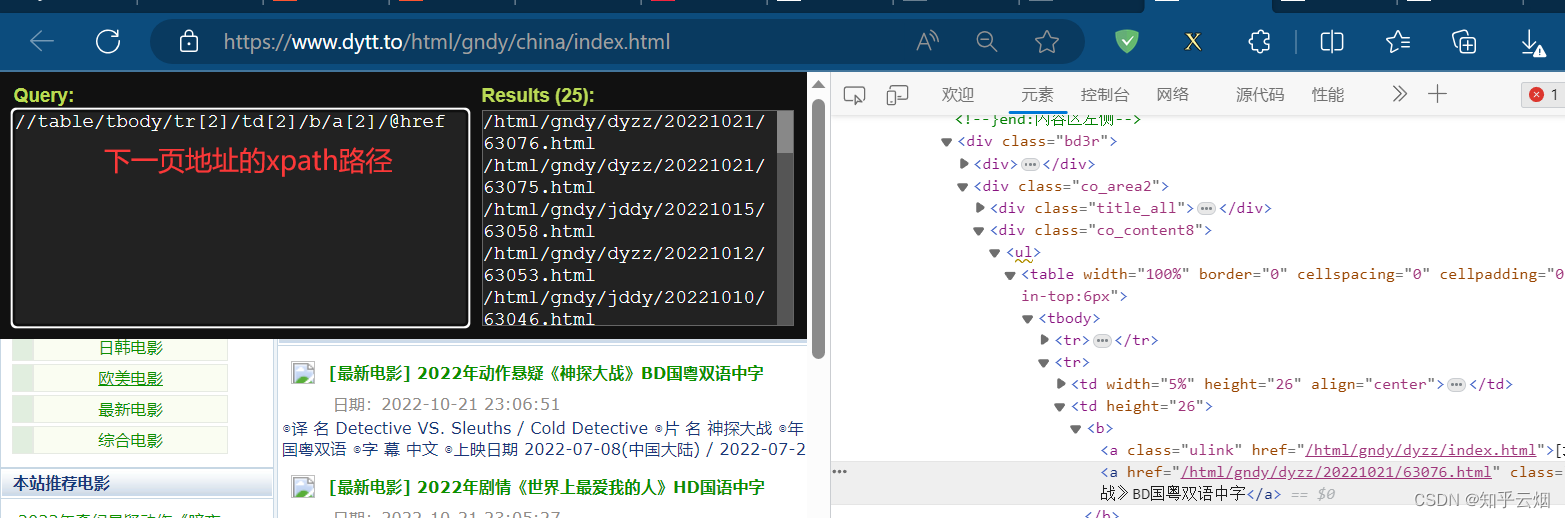Open 欧美电影 category link
Image resolution: width=1565 pixels, height=518 pixels.
pos(130,379)
